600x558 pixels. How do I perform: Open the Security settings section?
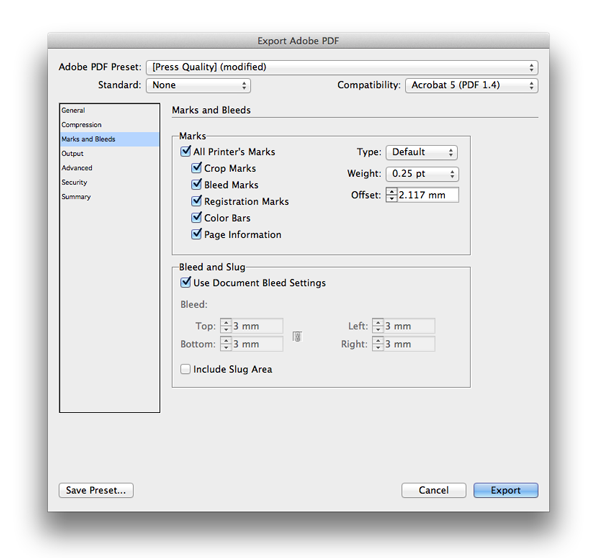pos(75,183)
